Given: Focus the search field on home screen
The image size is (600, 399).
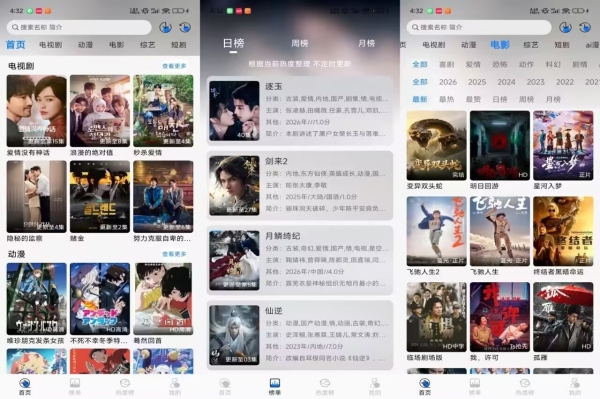Looking at the screenshot, I should click(x=79, y=27).
